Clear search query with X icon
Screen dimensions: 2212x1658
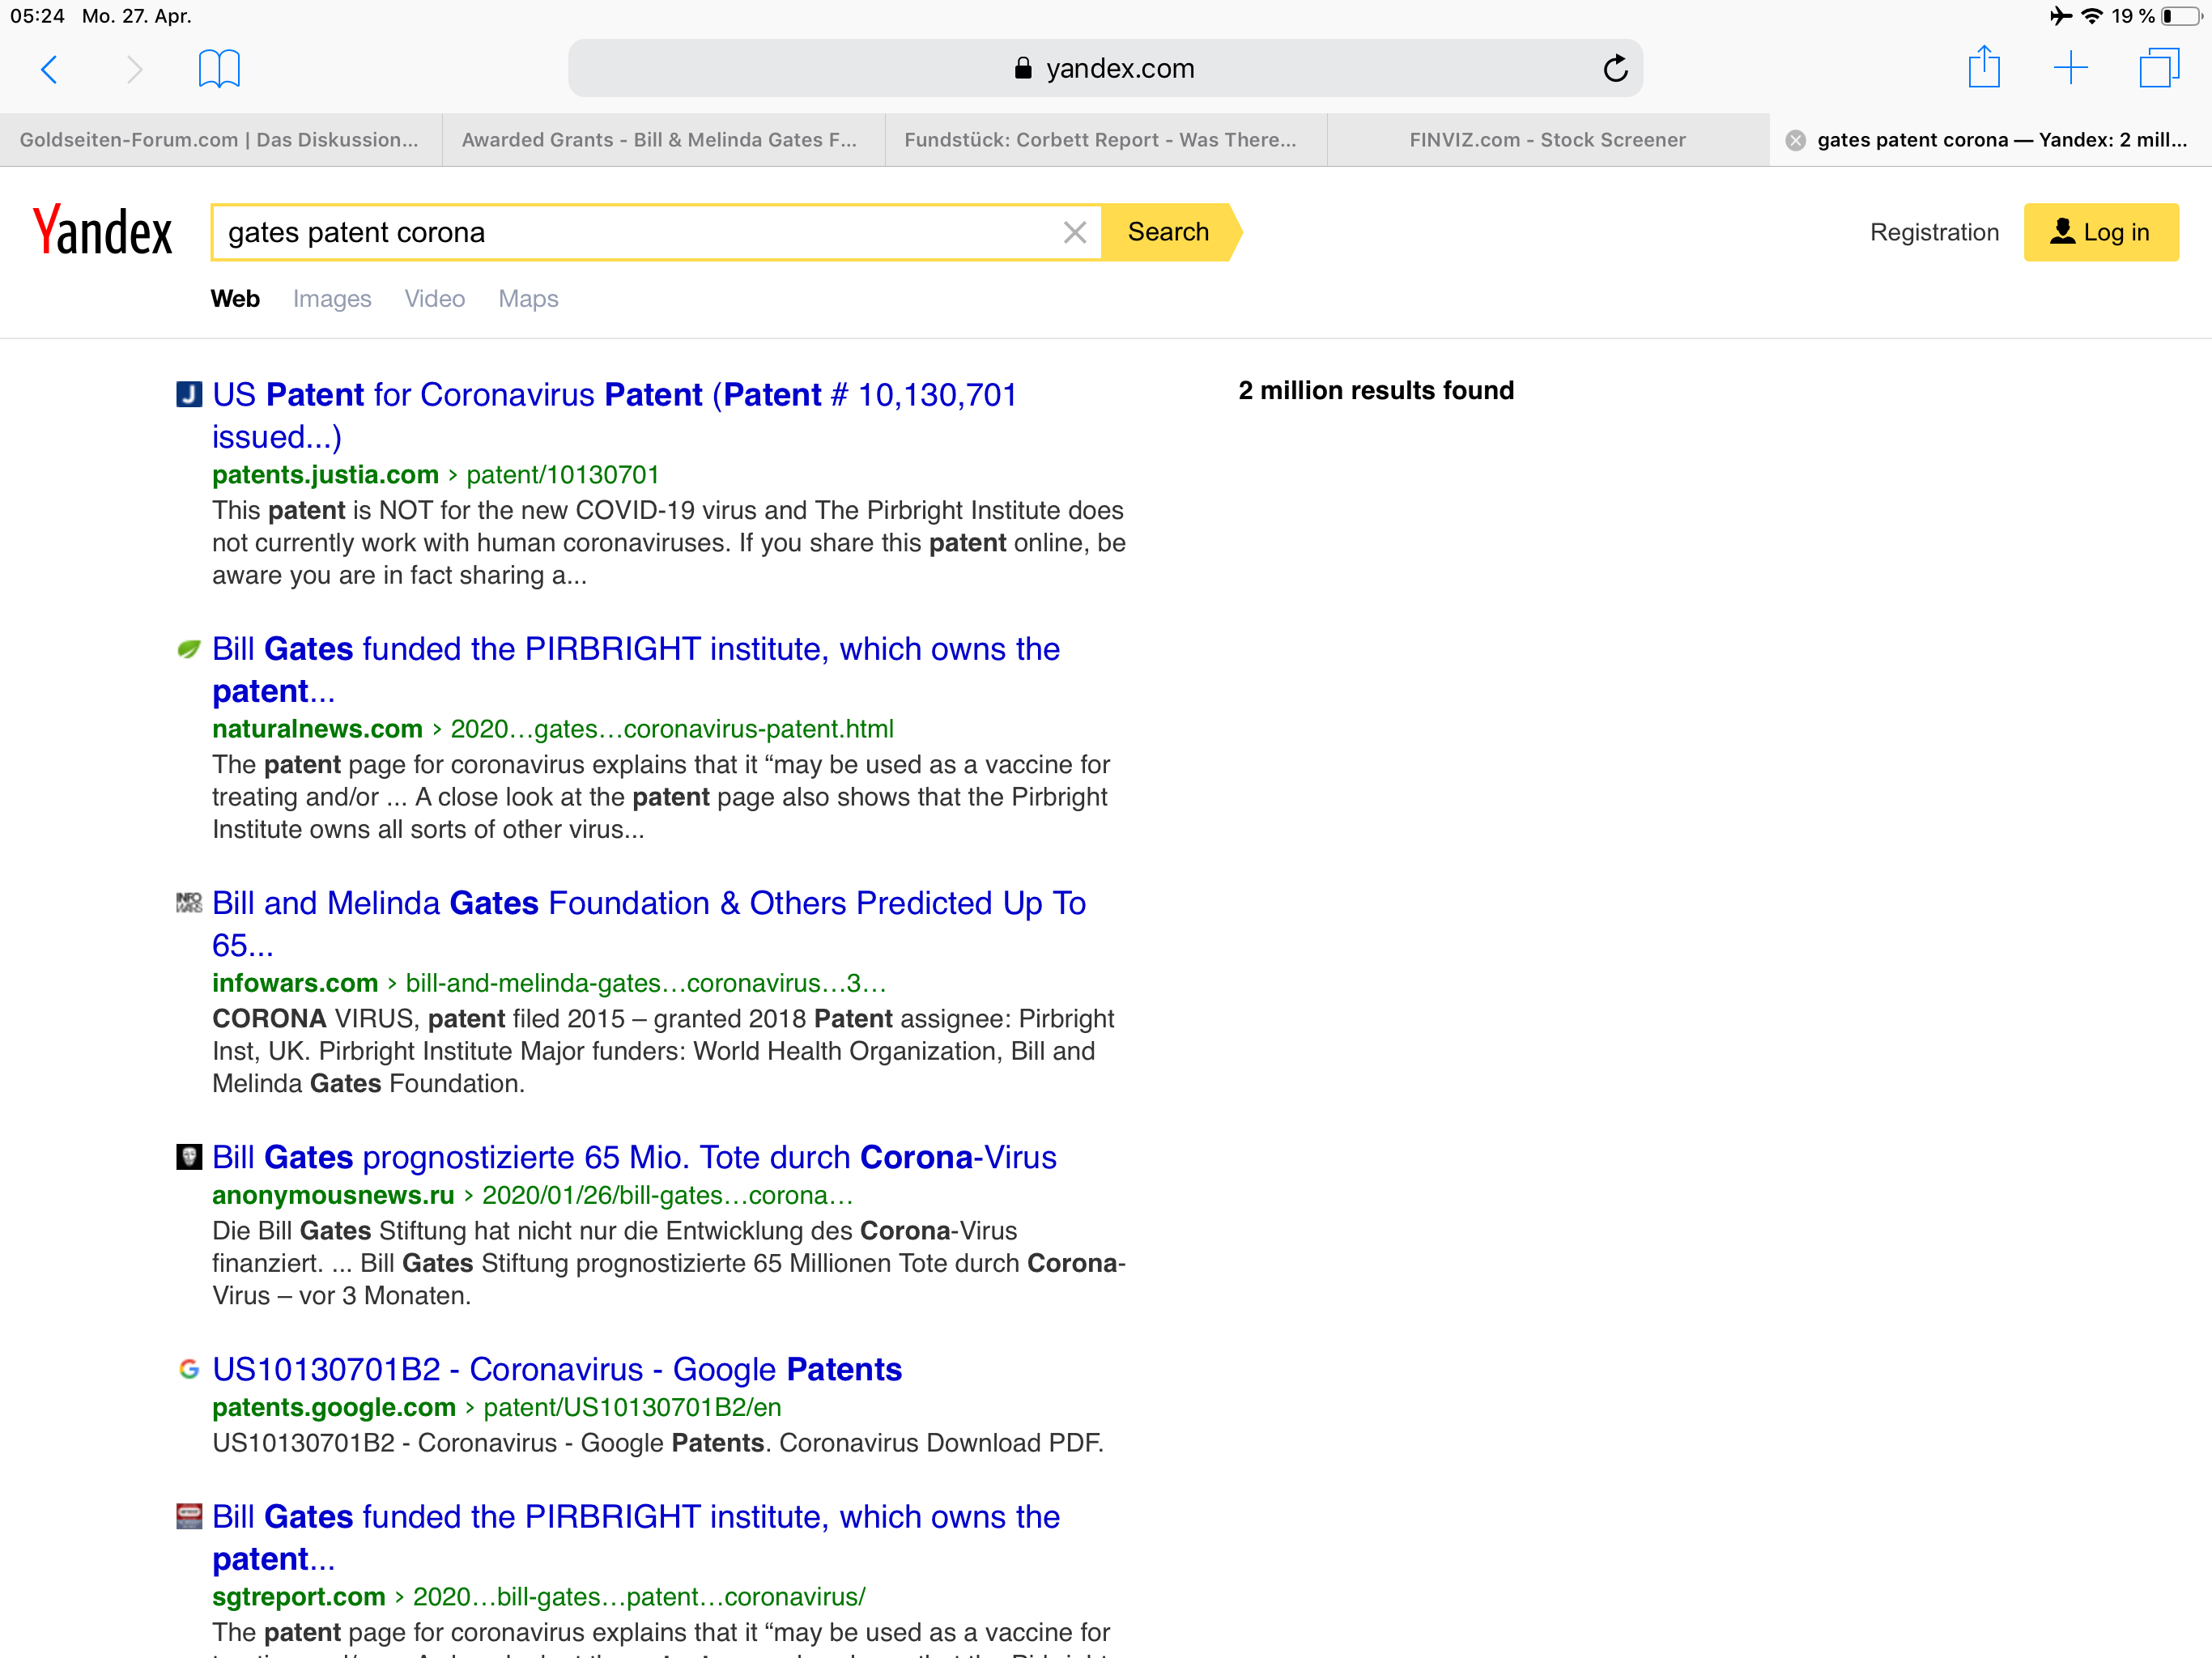pos(1074,233)
